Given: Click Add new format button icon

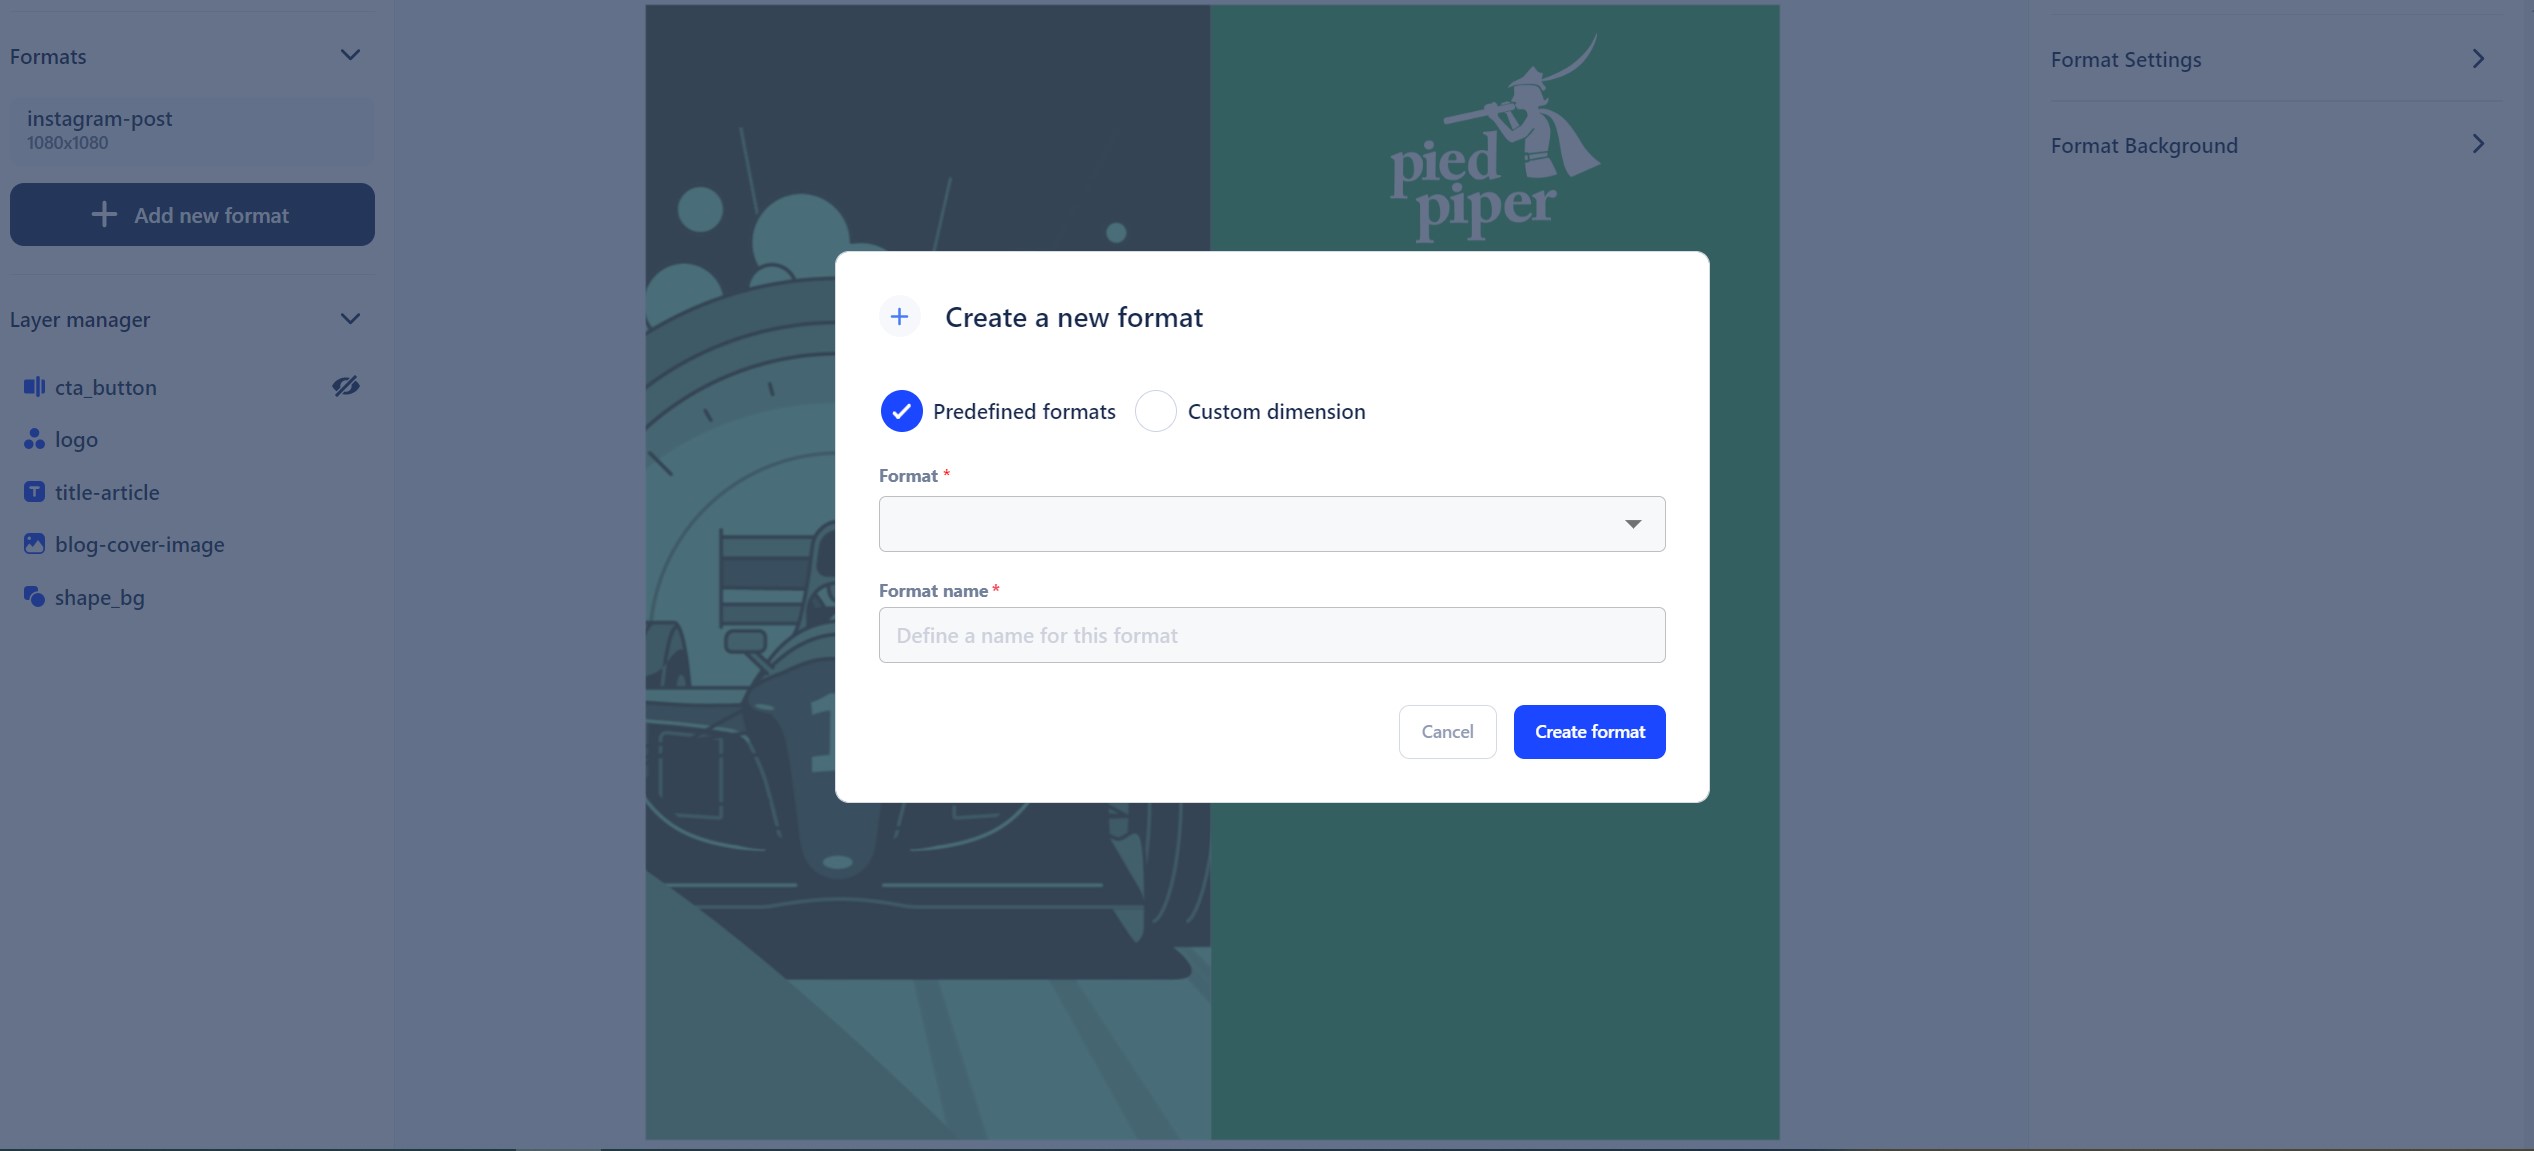Looking at the screenshot, I should coord(103,213).
